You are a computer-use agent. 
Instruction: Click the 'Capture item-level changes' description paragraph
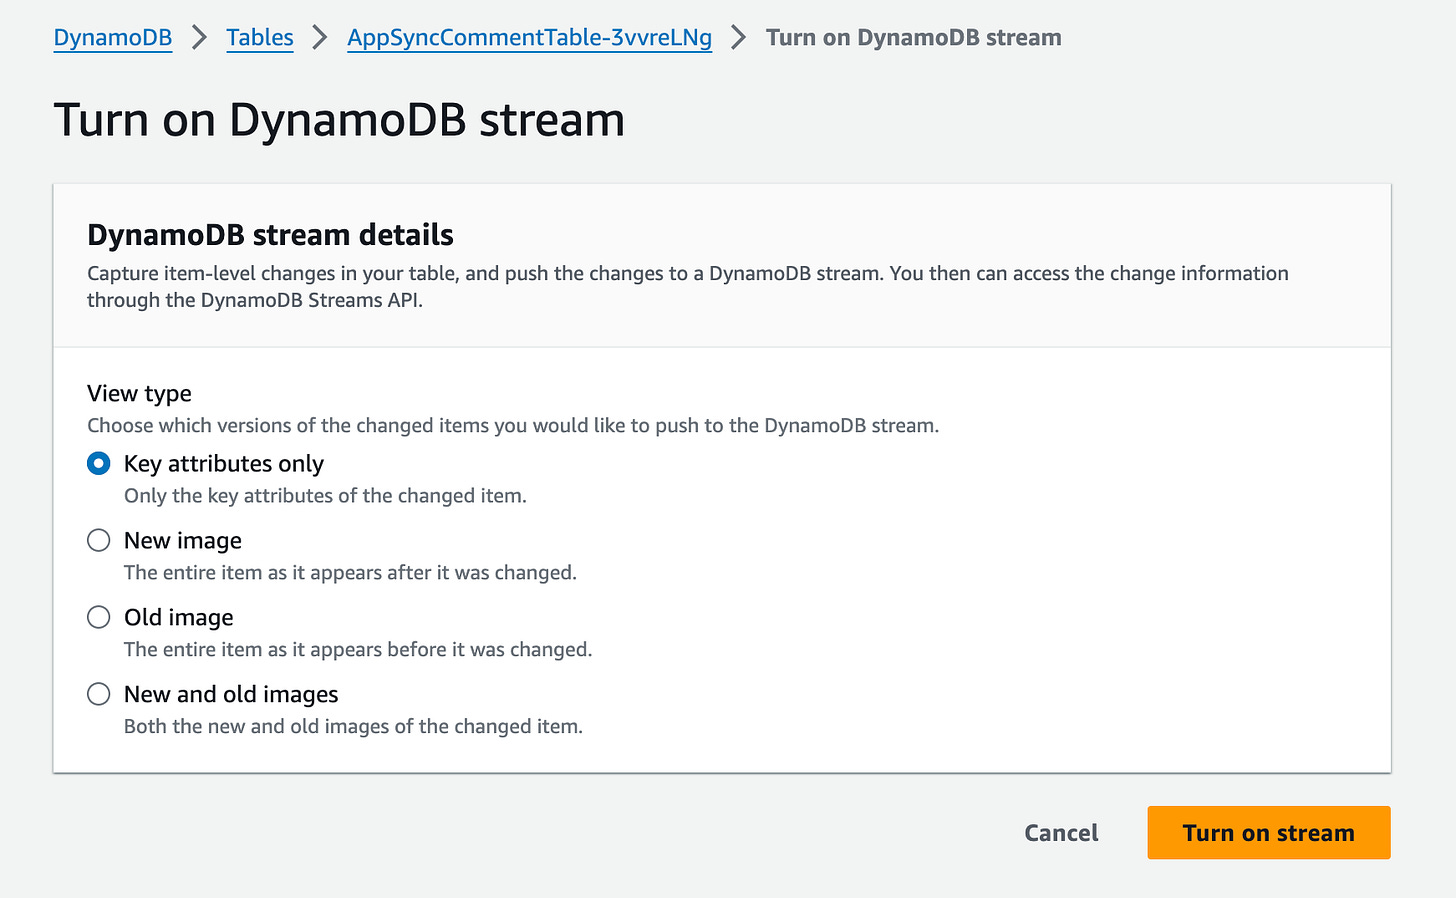tap(688, 287)
